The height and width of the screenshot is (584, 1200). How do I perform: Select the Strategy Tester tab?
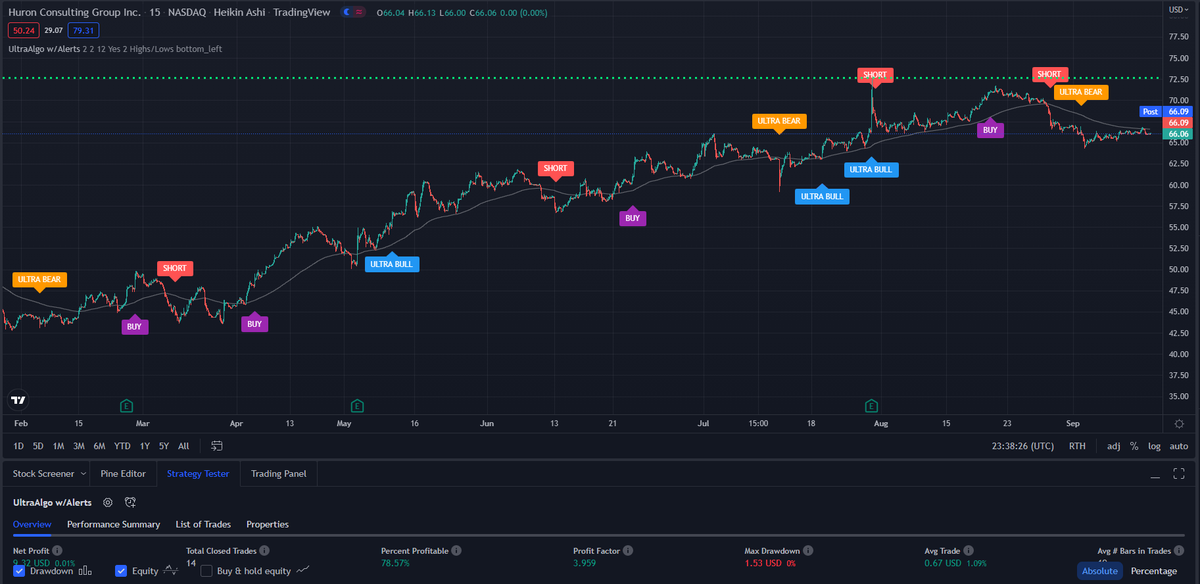point(198,474)
